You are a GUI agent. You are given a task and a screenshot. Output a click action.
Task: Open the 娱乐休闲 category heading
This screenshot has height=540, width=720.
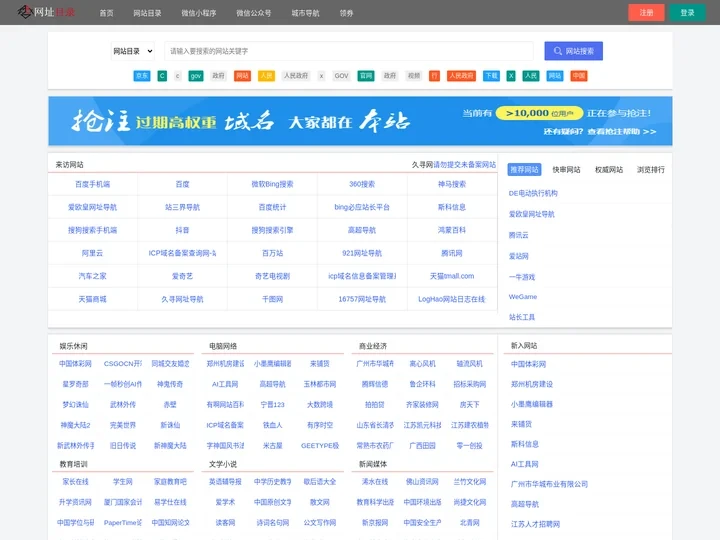[x=73, y=346]
